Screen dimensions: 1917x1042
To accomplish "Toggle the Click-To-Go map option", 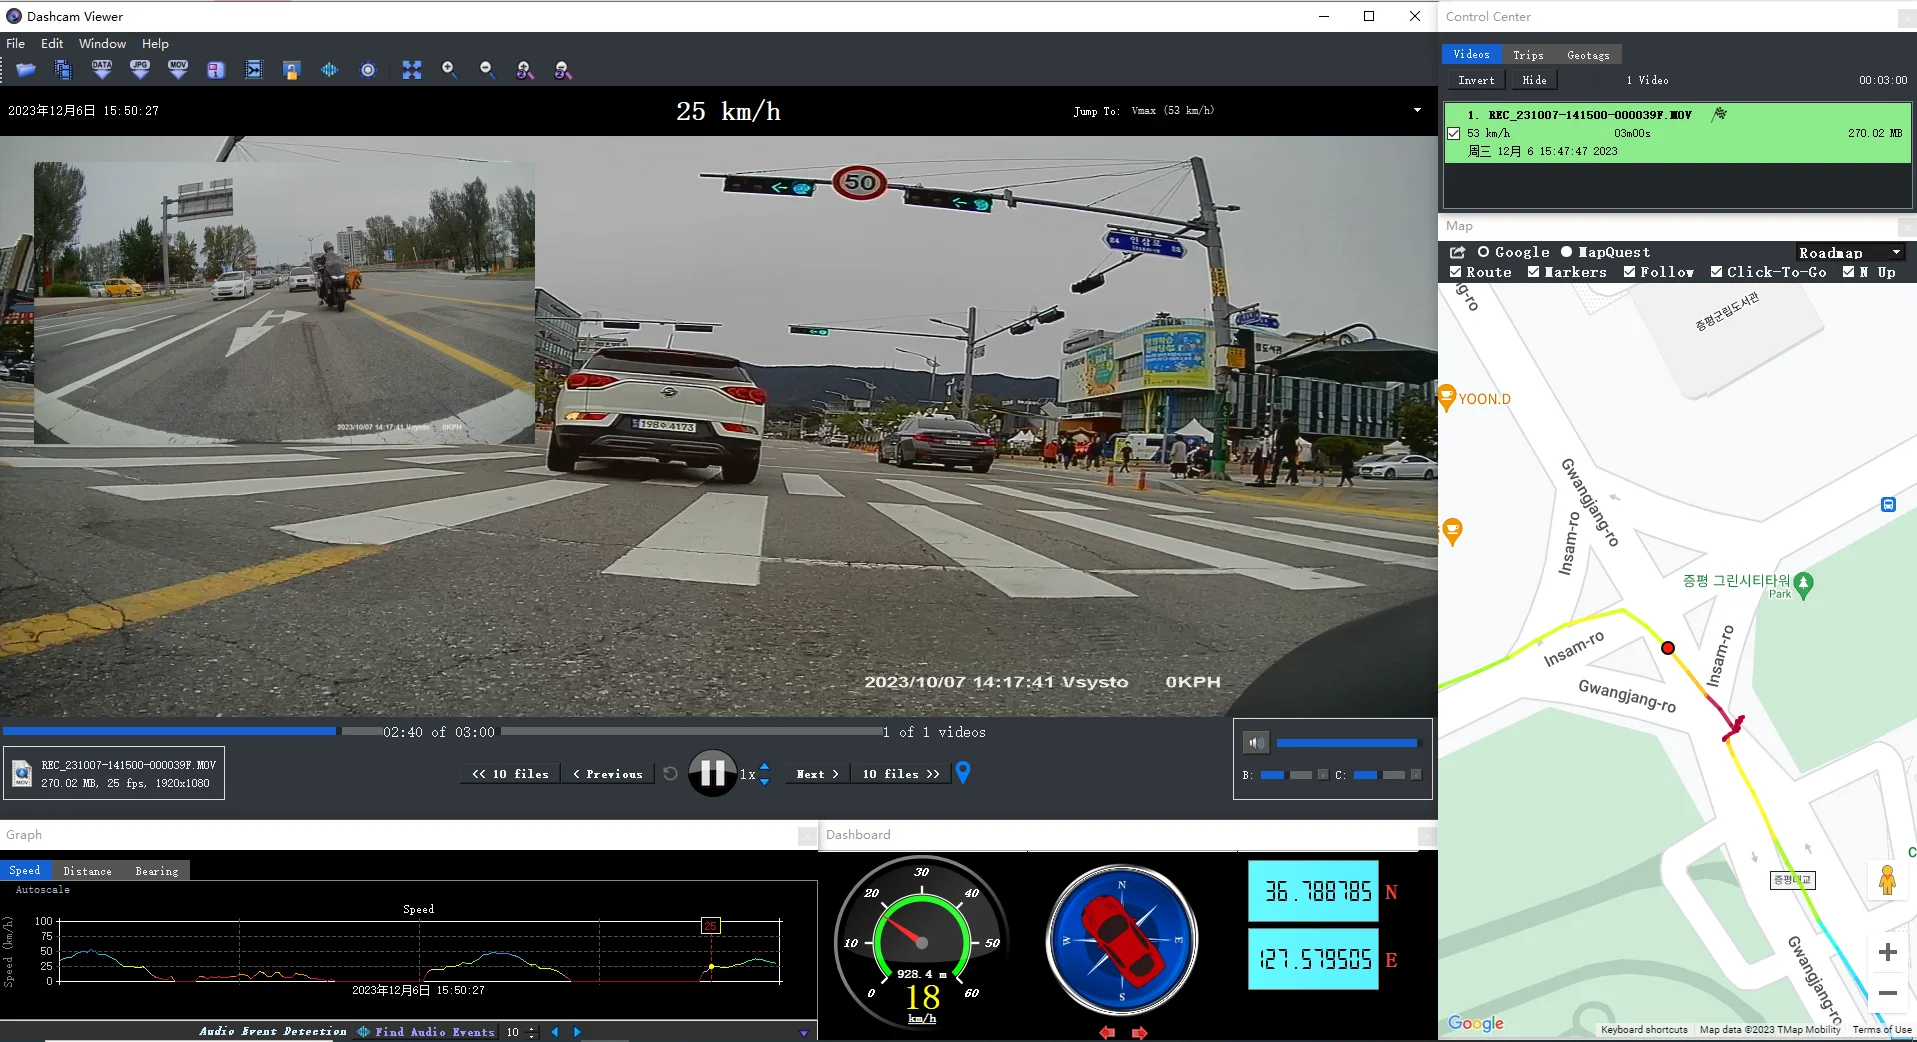I will point(1716,271).
